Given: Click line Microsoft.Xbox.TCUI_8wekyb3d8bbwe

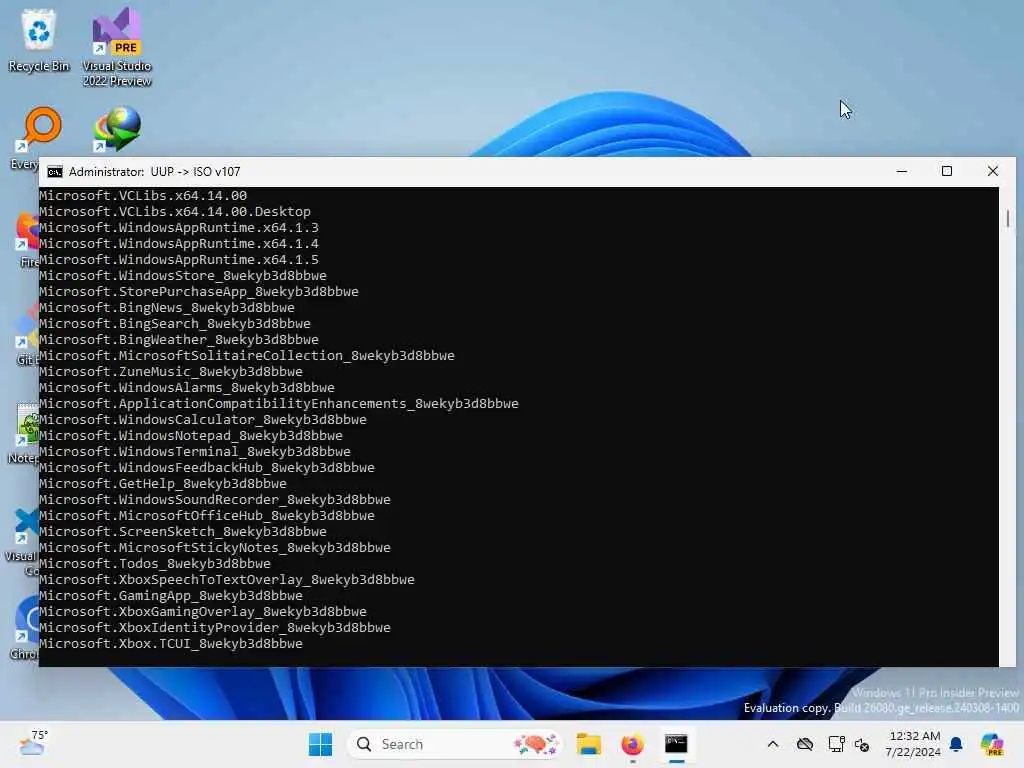Looking at the screenshot, I should (171, 643).
